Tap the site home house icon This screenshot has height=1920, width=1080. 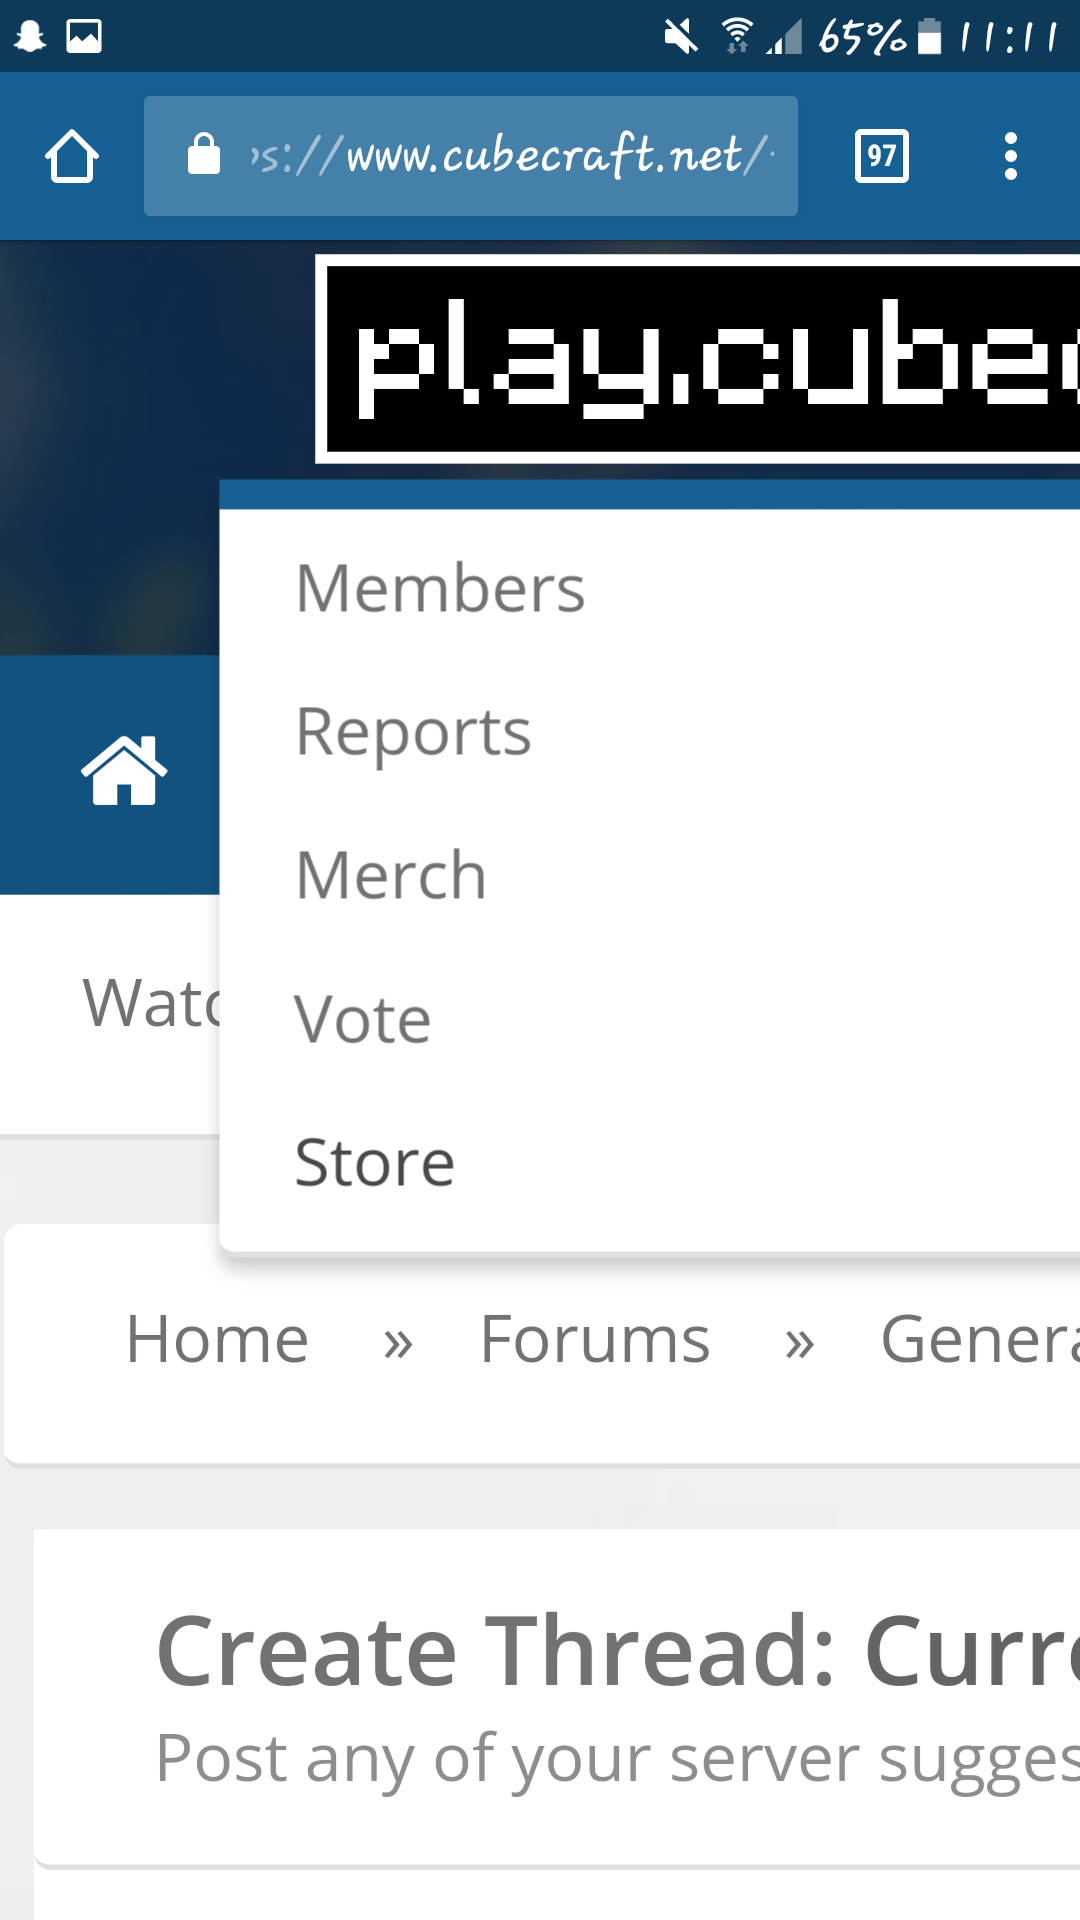[124, 771]
